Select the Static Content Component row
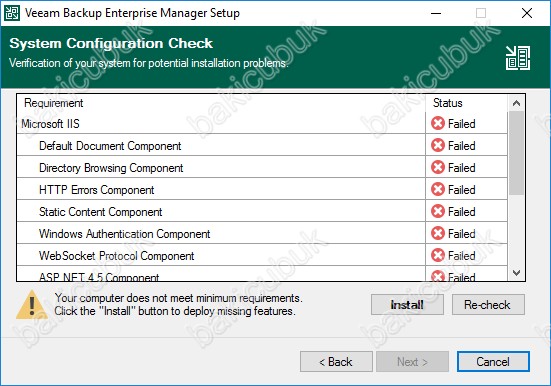Screen dimensions: 551x386 click(262, 211)
